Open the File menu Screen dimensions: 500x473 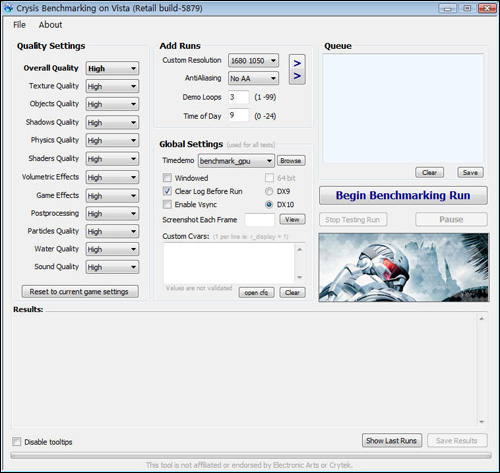pos(19,25)
